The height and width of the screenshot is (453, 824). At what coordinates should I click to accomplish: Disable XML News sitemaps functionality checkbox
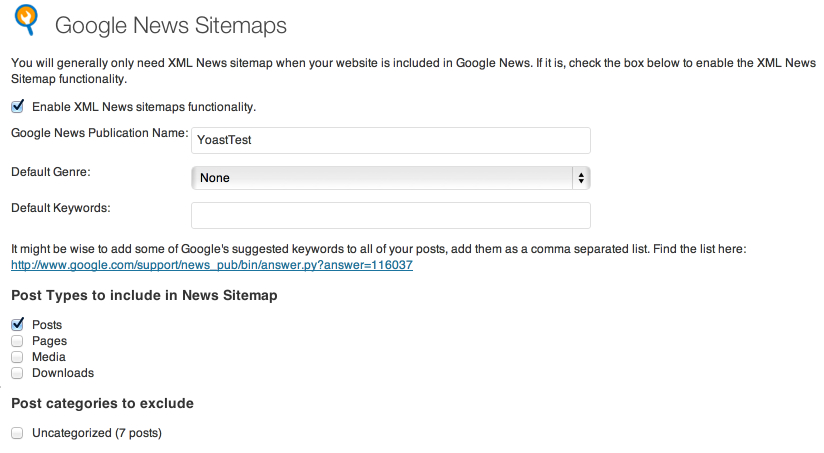point(17,106)
